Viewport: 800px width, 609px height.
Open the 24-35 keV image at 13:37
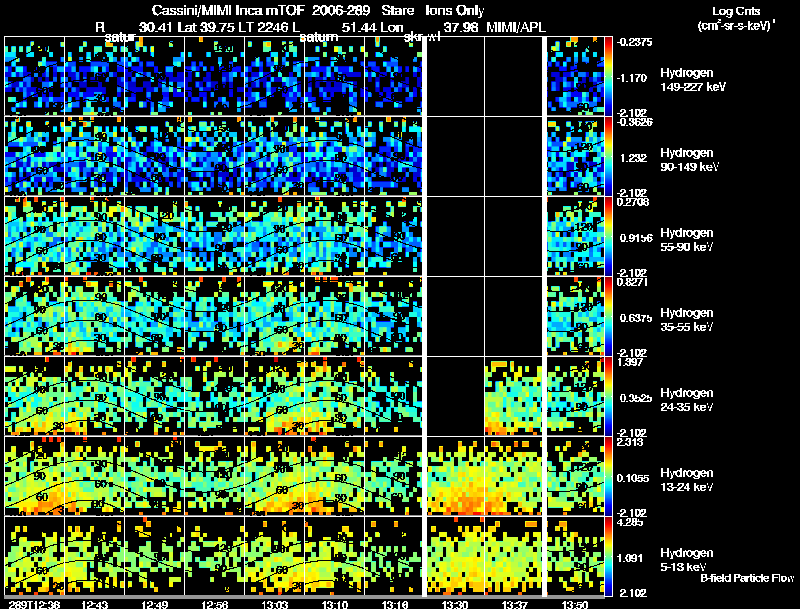[514, 396]
